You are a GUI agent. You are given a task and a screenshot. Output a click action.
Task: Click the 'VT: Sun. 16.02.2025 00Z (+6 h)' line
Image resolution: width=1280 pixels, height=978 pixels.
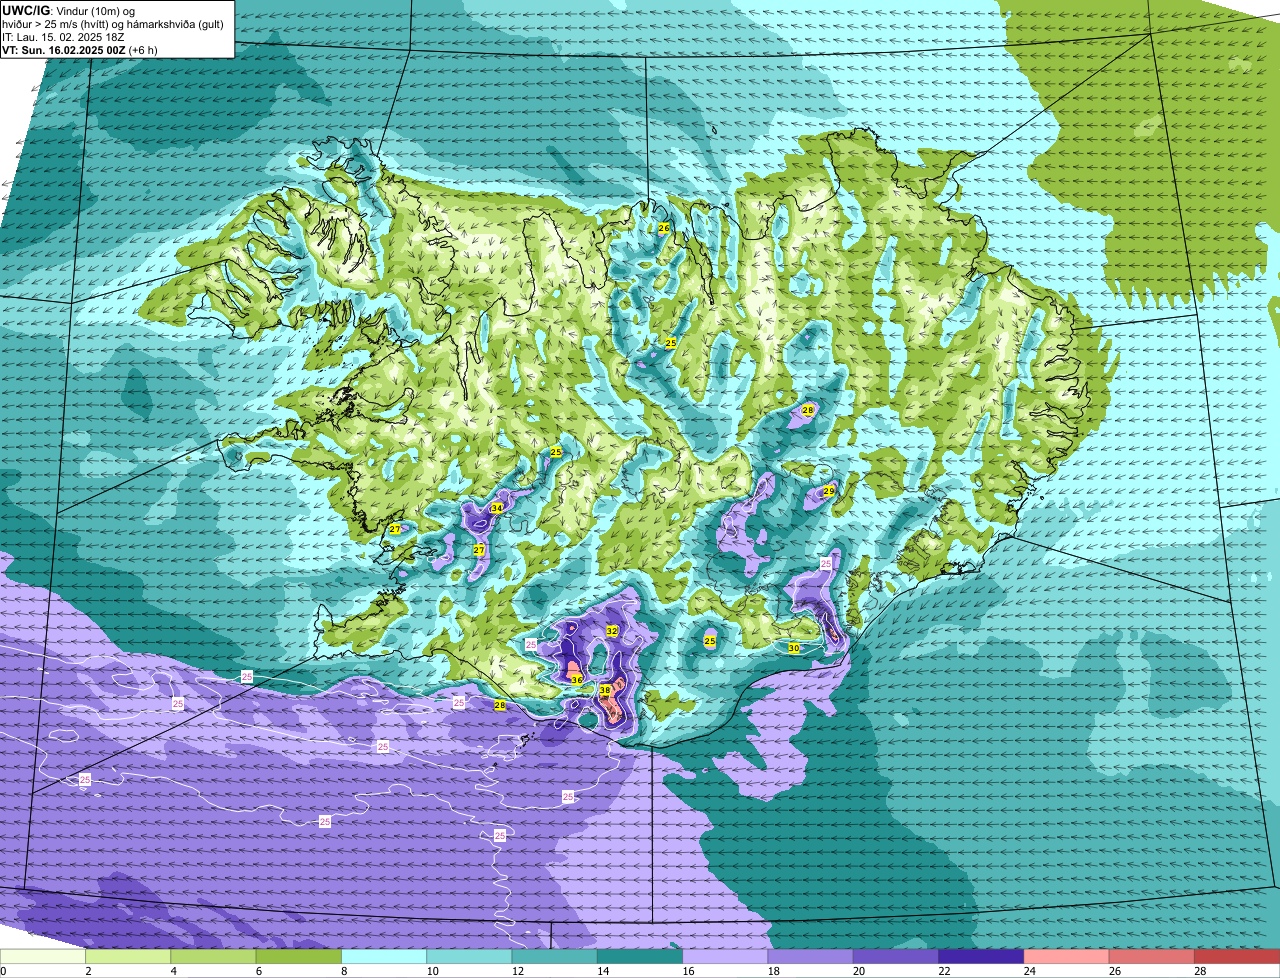80,49
